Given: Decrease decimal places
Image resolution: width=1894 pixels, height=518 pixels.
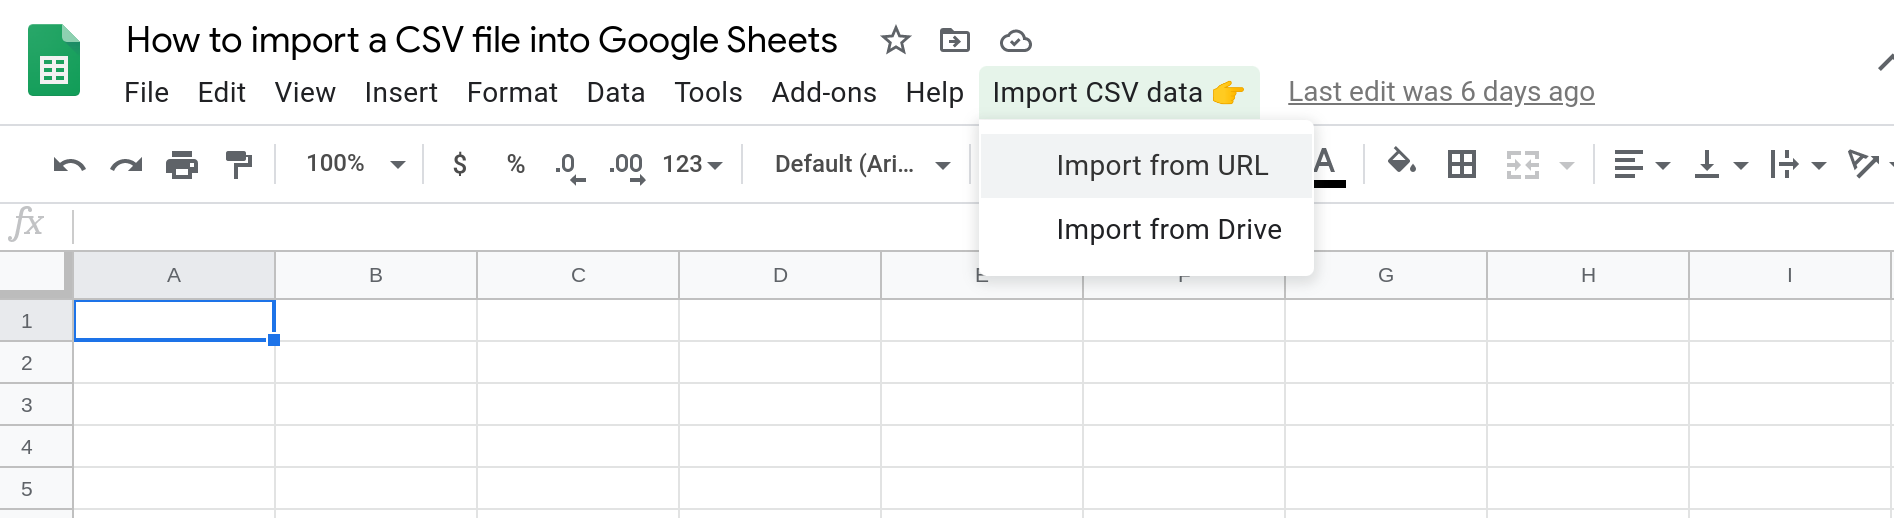Looking at the screenshot, I should point(570,166).
